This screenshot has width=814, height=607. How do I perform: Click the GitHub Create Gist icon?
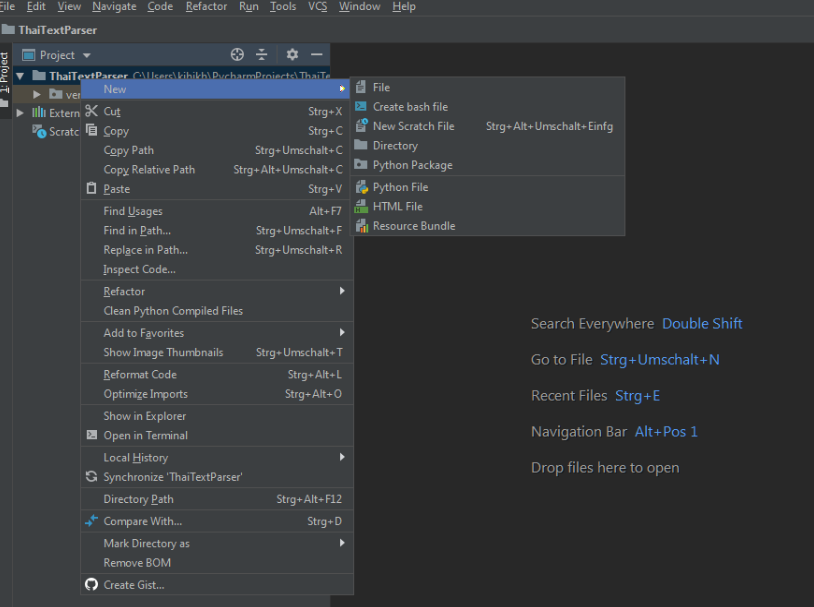point(91,584)
